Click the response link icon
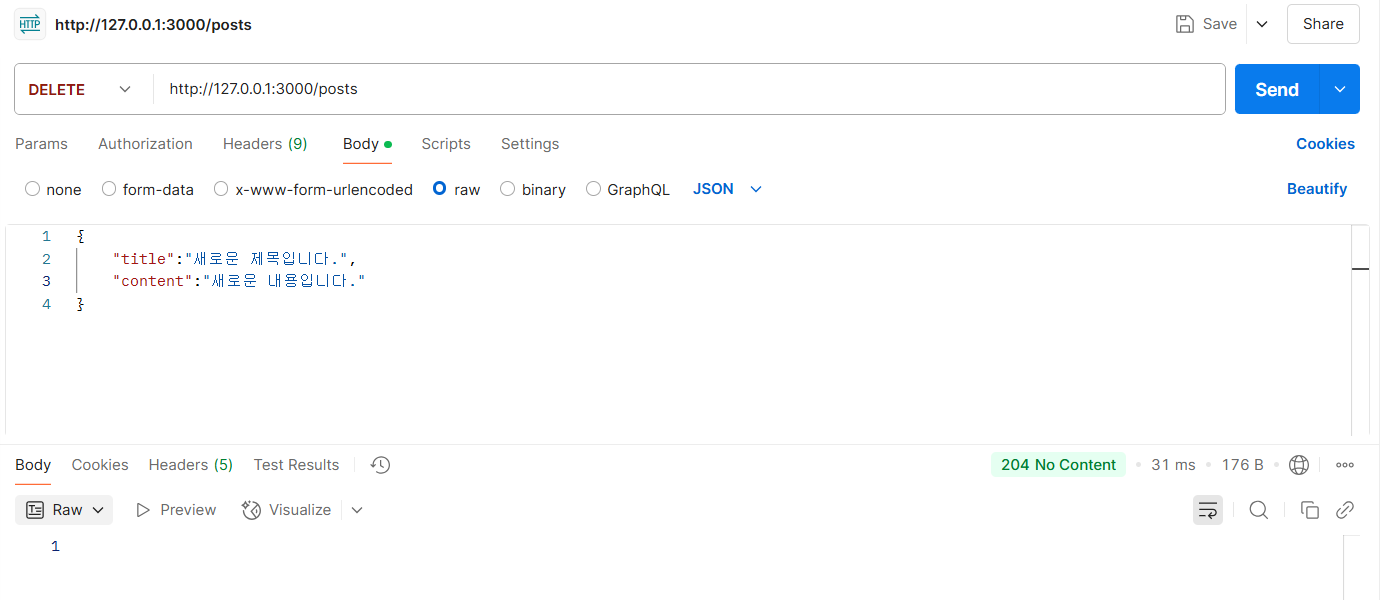 [1345, 510]
